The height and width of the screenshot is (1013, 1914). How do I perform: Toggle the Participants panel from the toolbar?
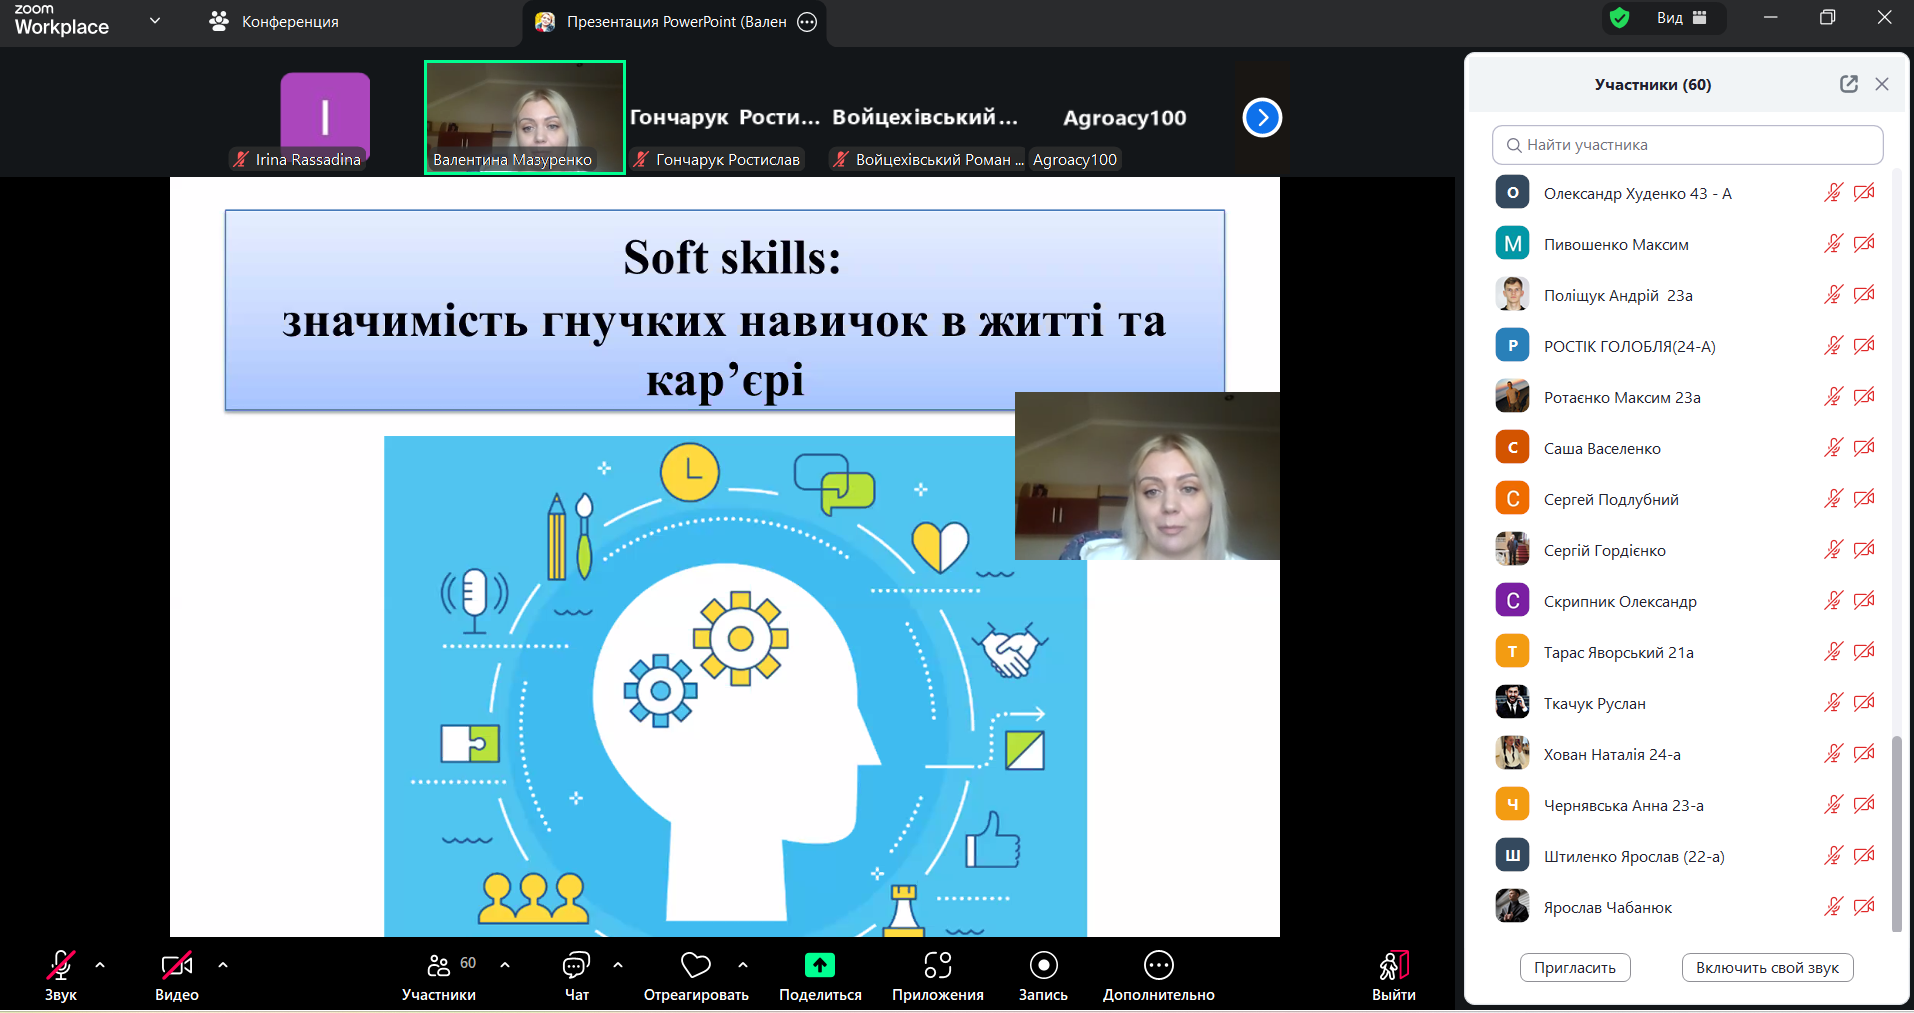[x=439, y=966]
